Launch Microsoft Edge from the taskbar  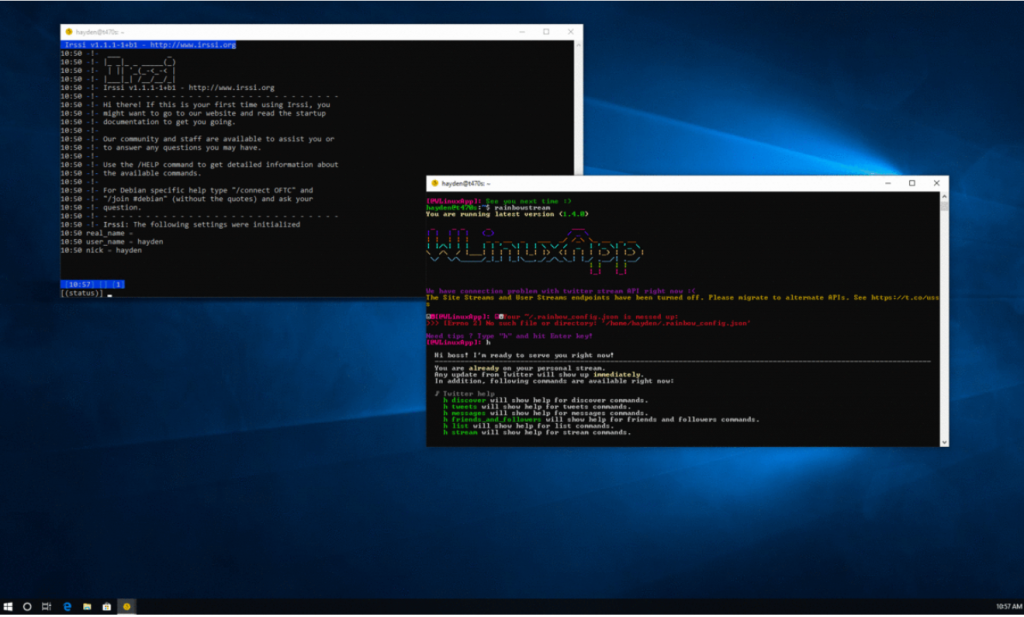click(x=67, y=605)
